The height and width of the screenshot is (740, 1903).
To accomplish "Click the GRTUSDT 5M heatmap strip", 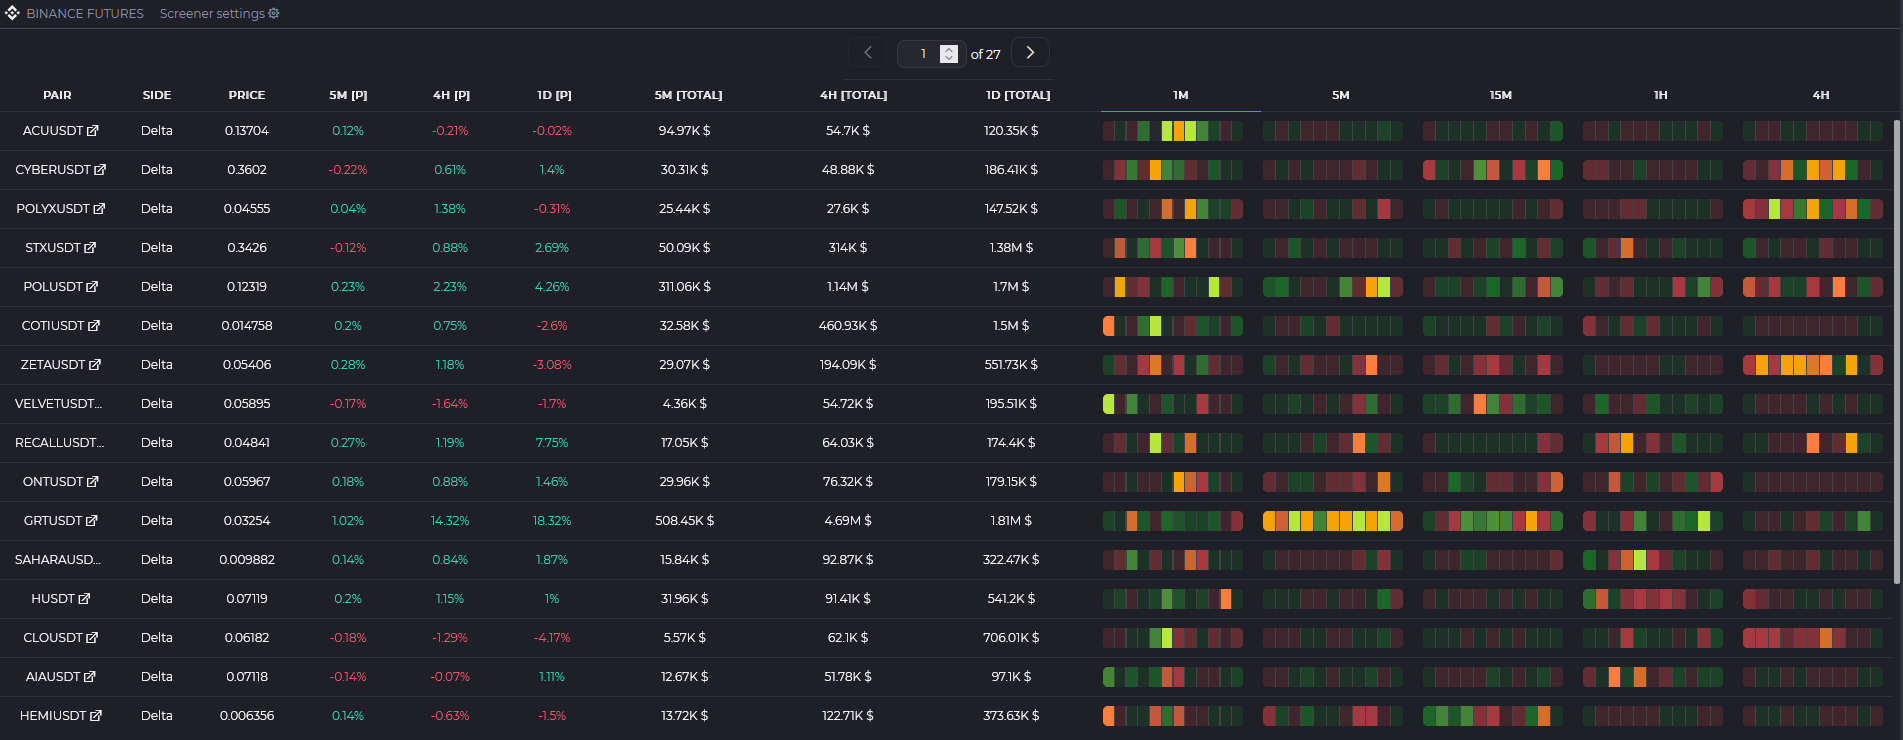I will 1333,521.
